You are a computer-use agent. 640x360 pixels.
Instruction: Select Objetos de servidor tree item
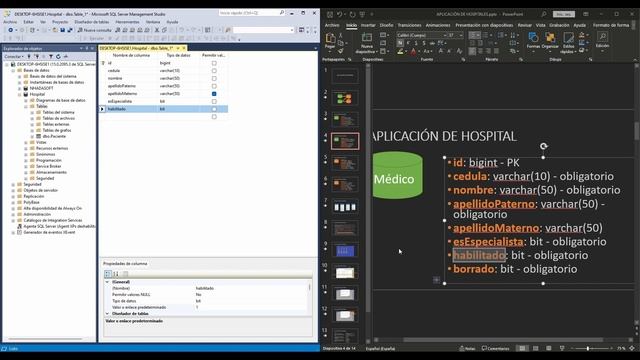40,190
